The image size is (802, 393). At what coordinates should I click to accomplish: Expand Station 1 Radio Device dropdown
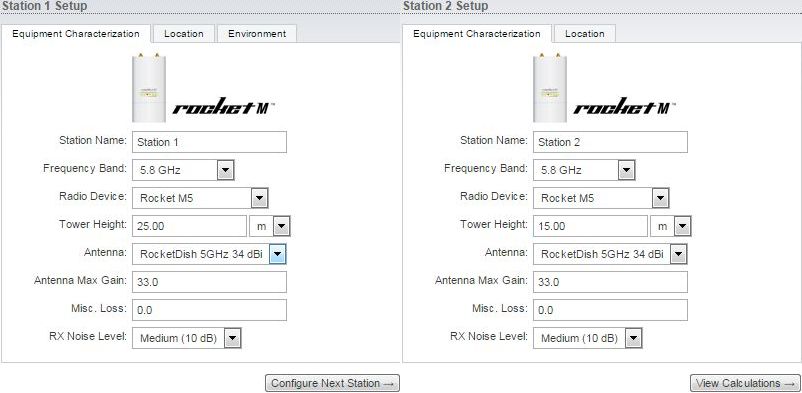point(200,198)
